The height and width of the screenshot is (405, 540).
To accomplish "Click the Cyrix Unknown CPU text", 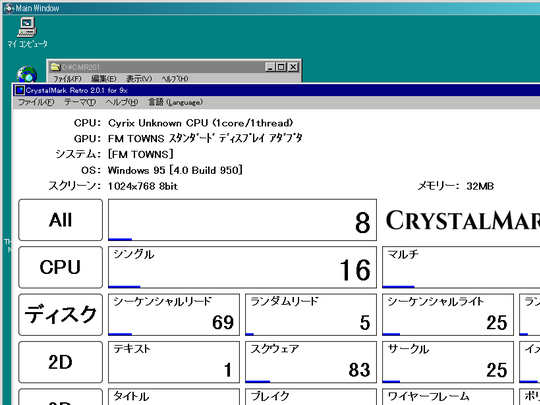I will point(200,123).
